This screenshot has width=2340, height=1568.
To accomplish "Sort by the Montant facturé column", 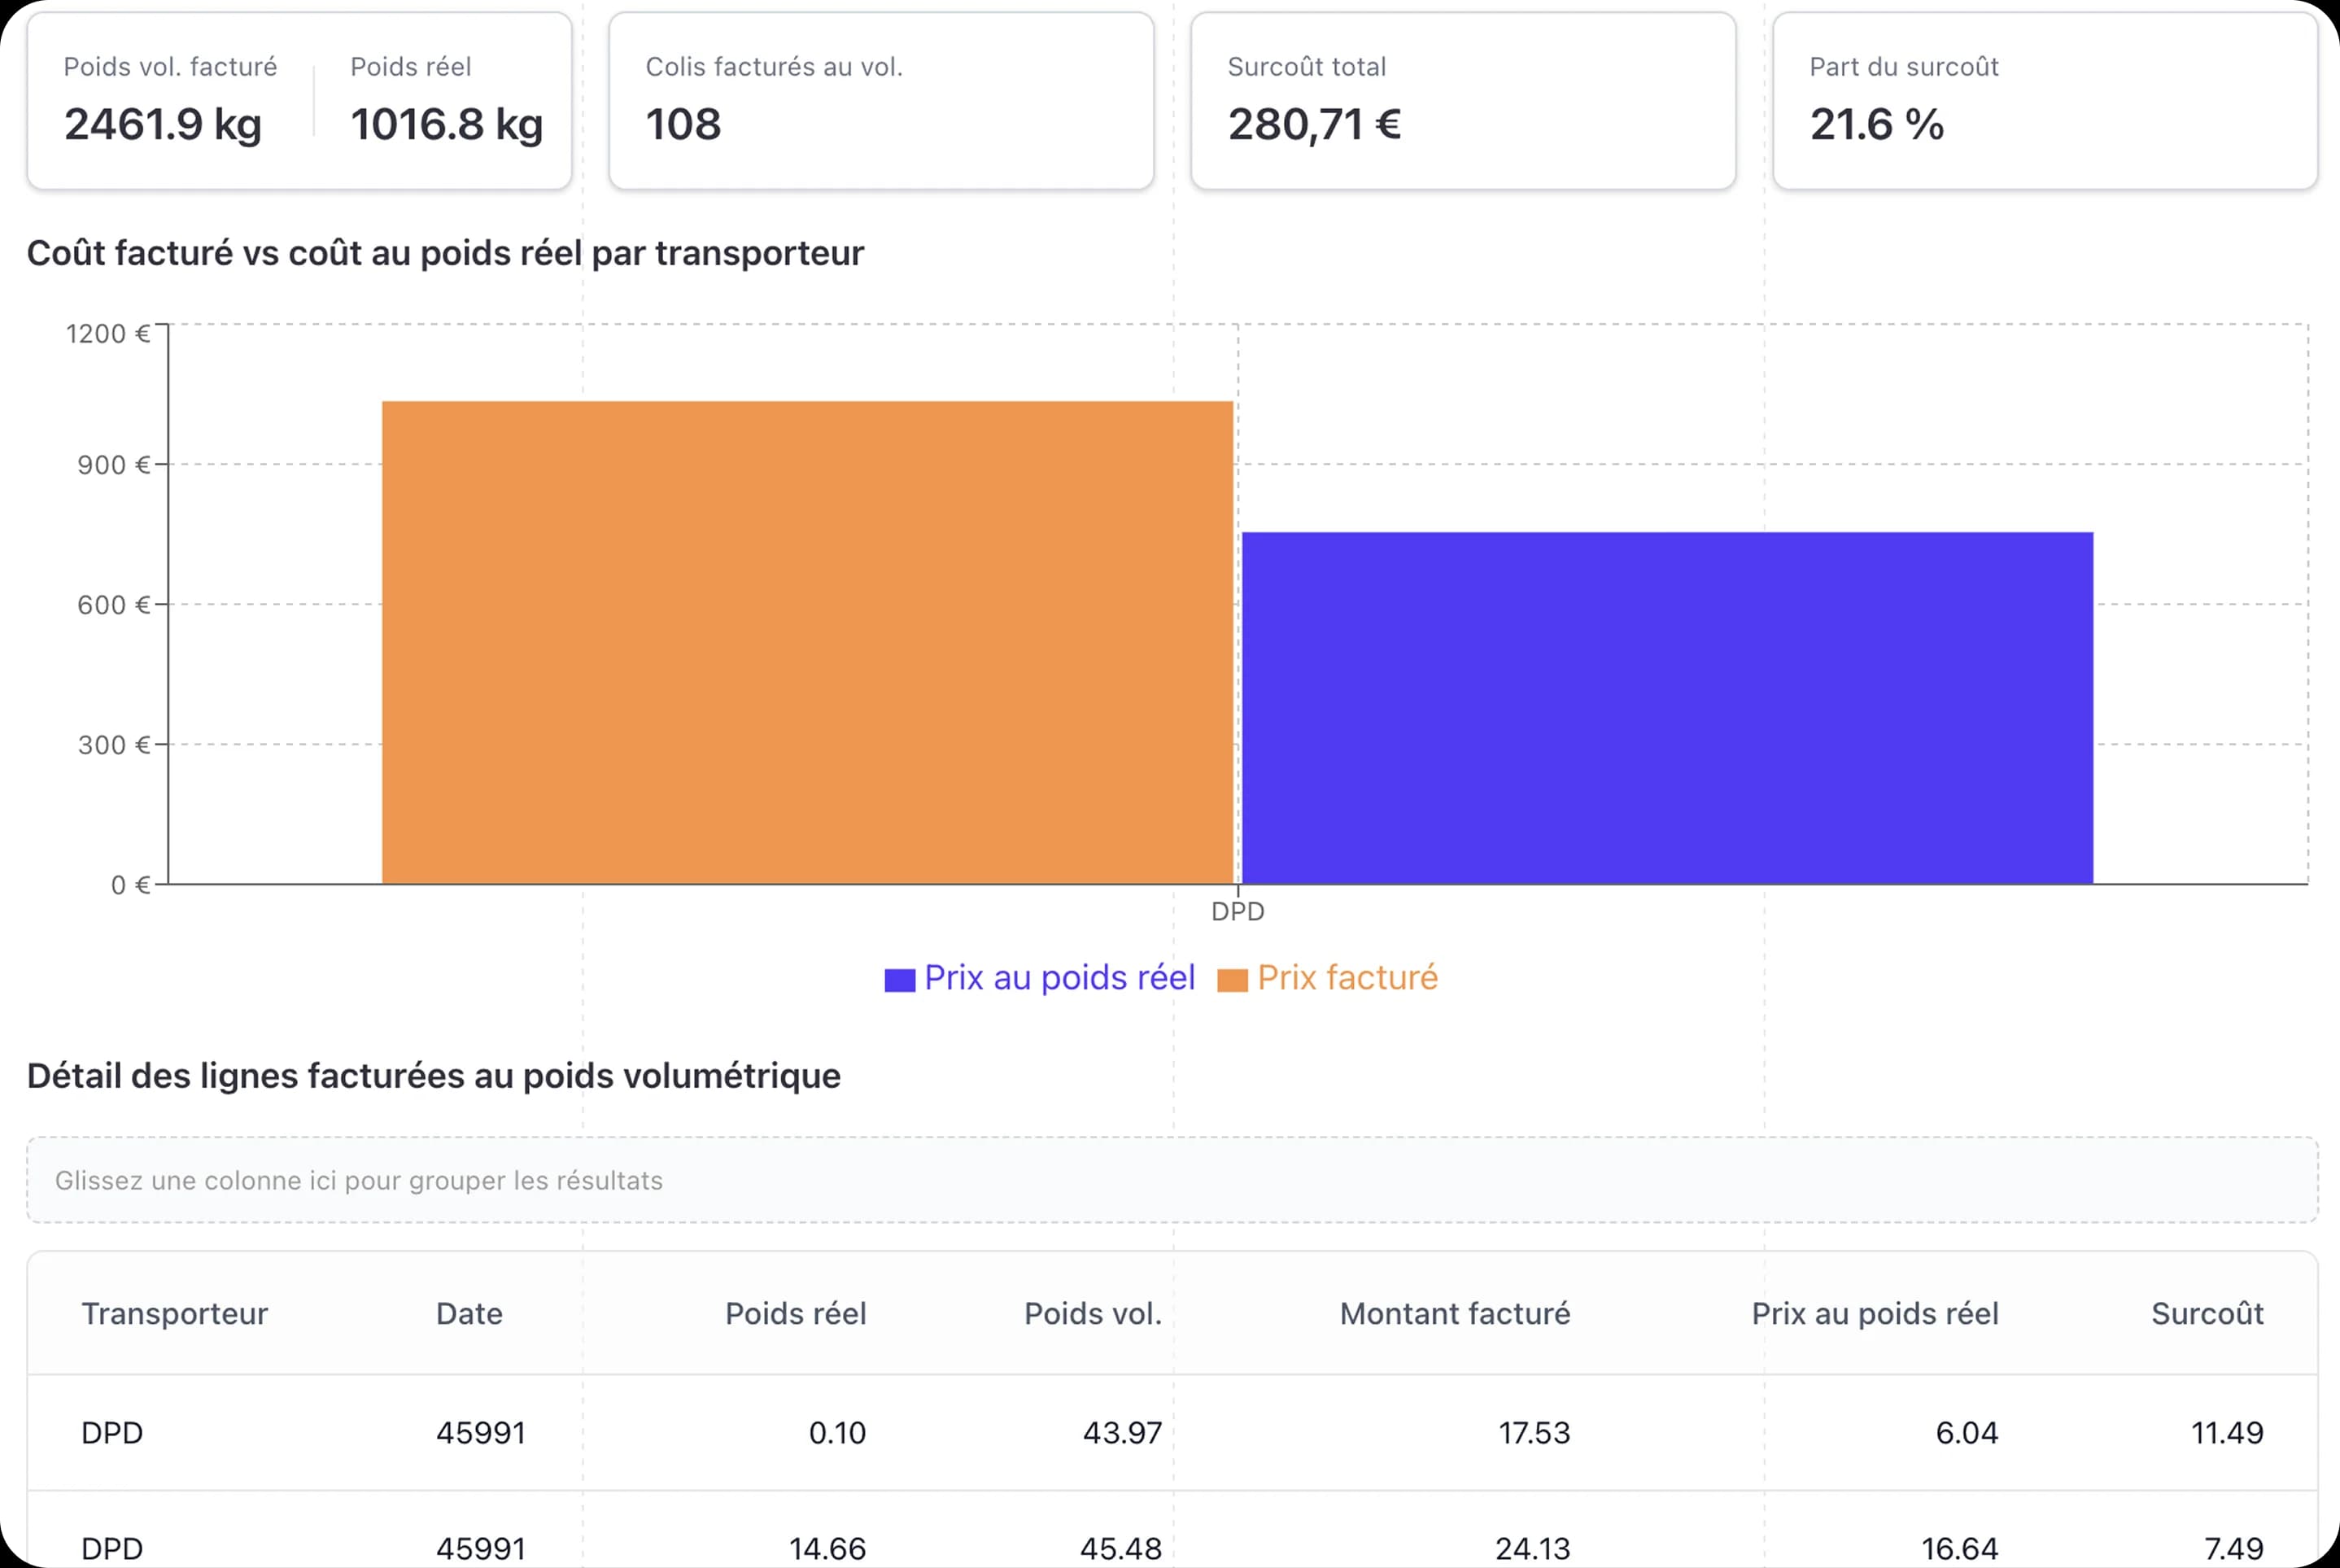I will coord(1455,1314).
